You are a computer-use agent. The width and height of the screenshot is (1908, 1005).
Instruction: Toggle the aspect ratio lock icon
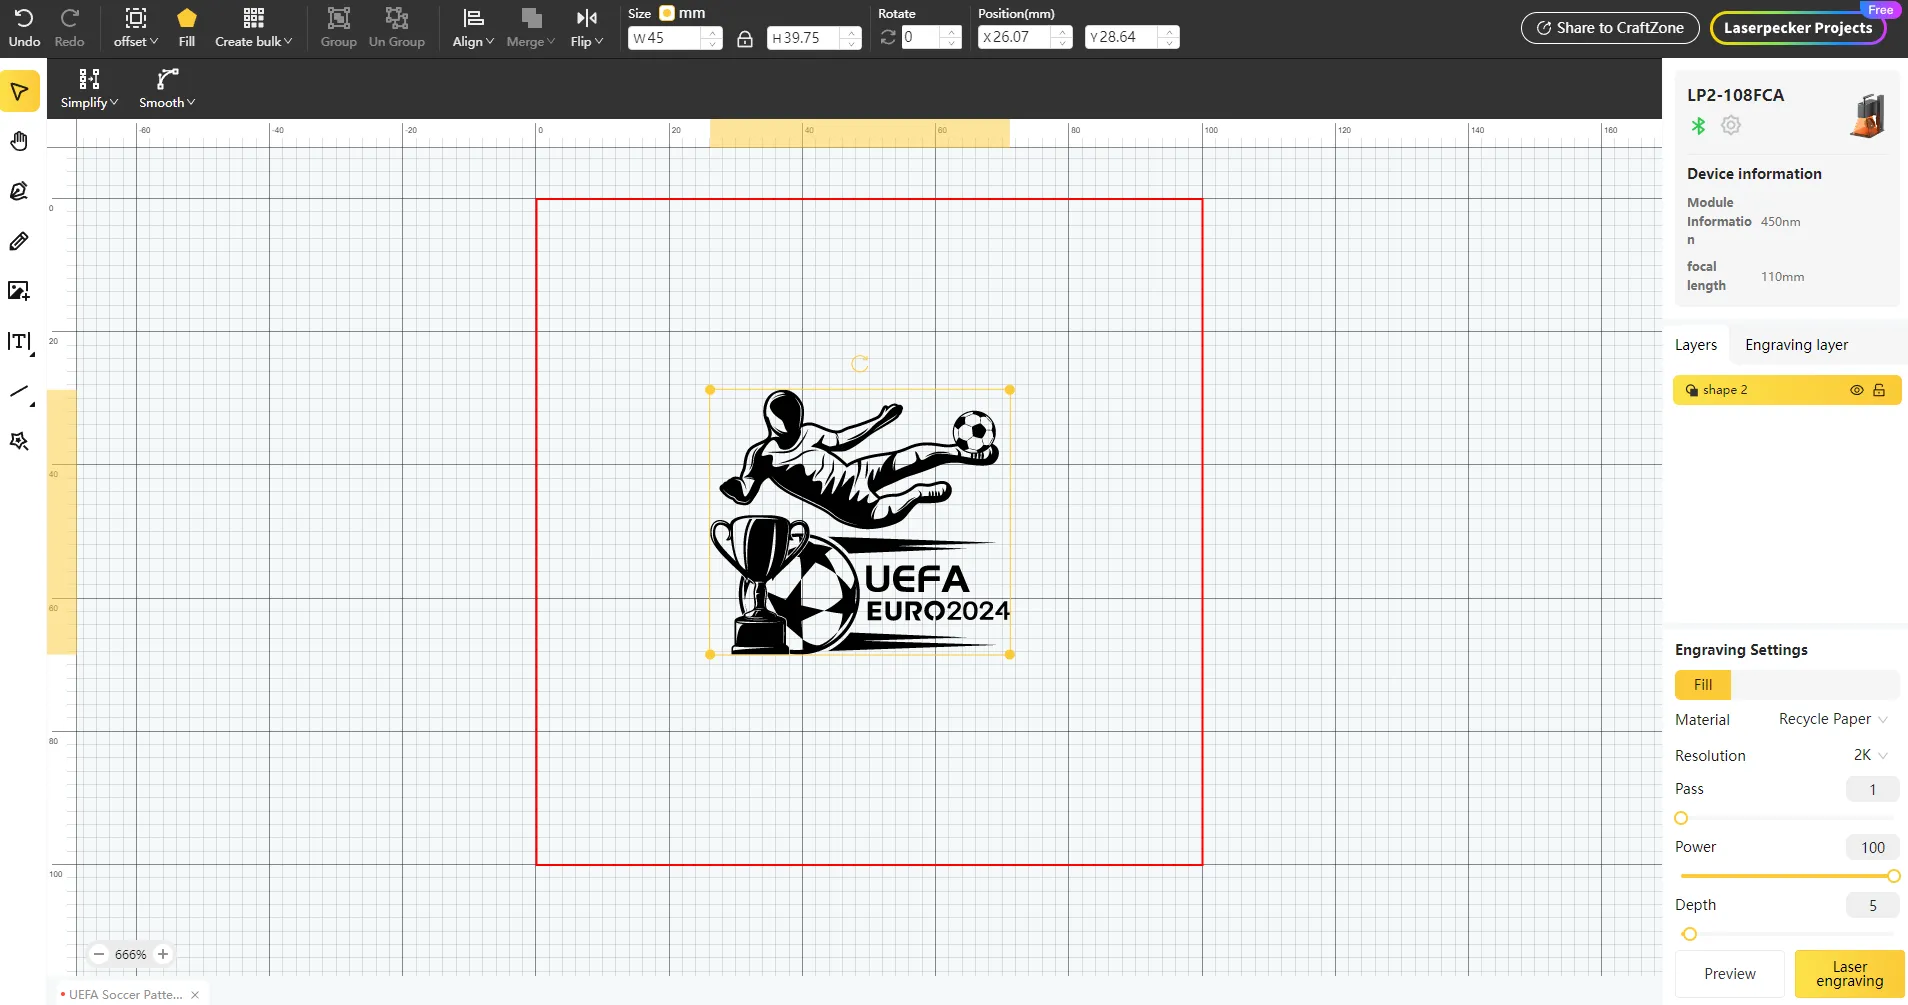click(745, 39)
